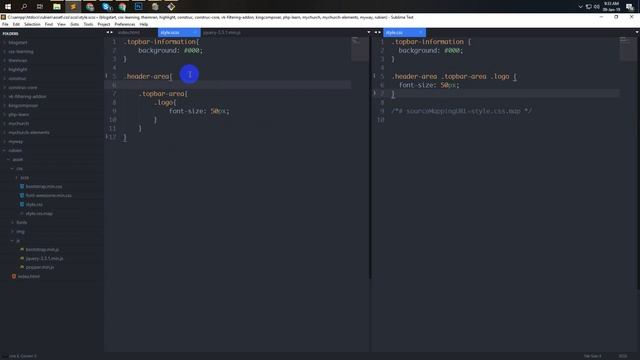Screen dimensions: 640x360
Task: Open the Selection menu
Action: tap(32, 24)
